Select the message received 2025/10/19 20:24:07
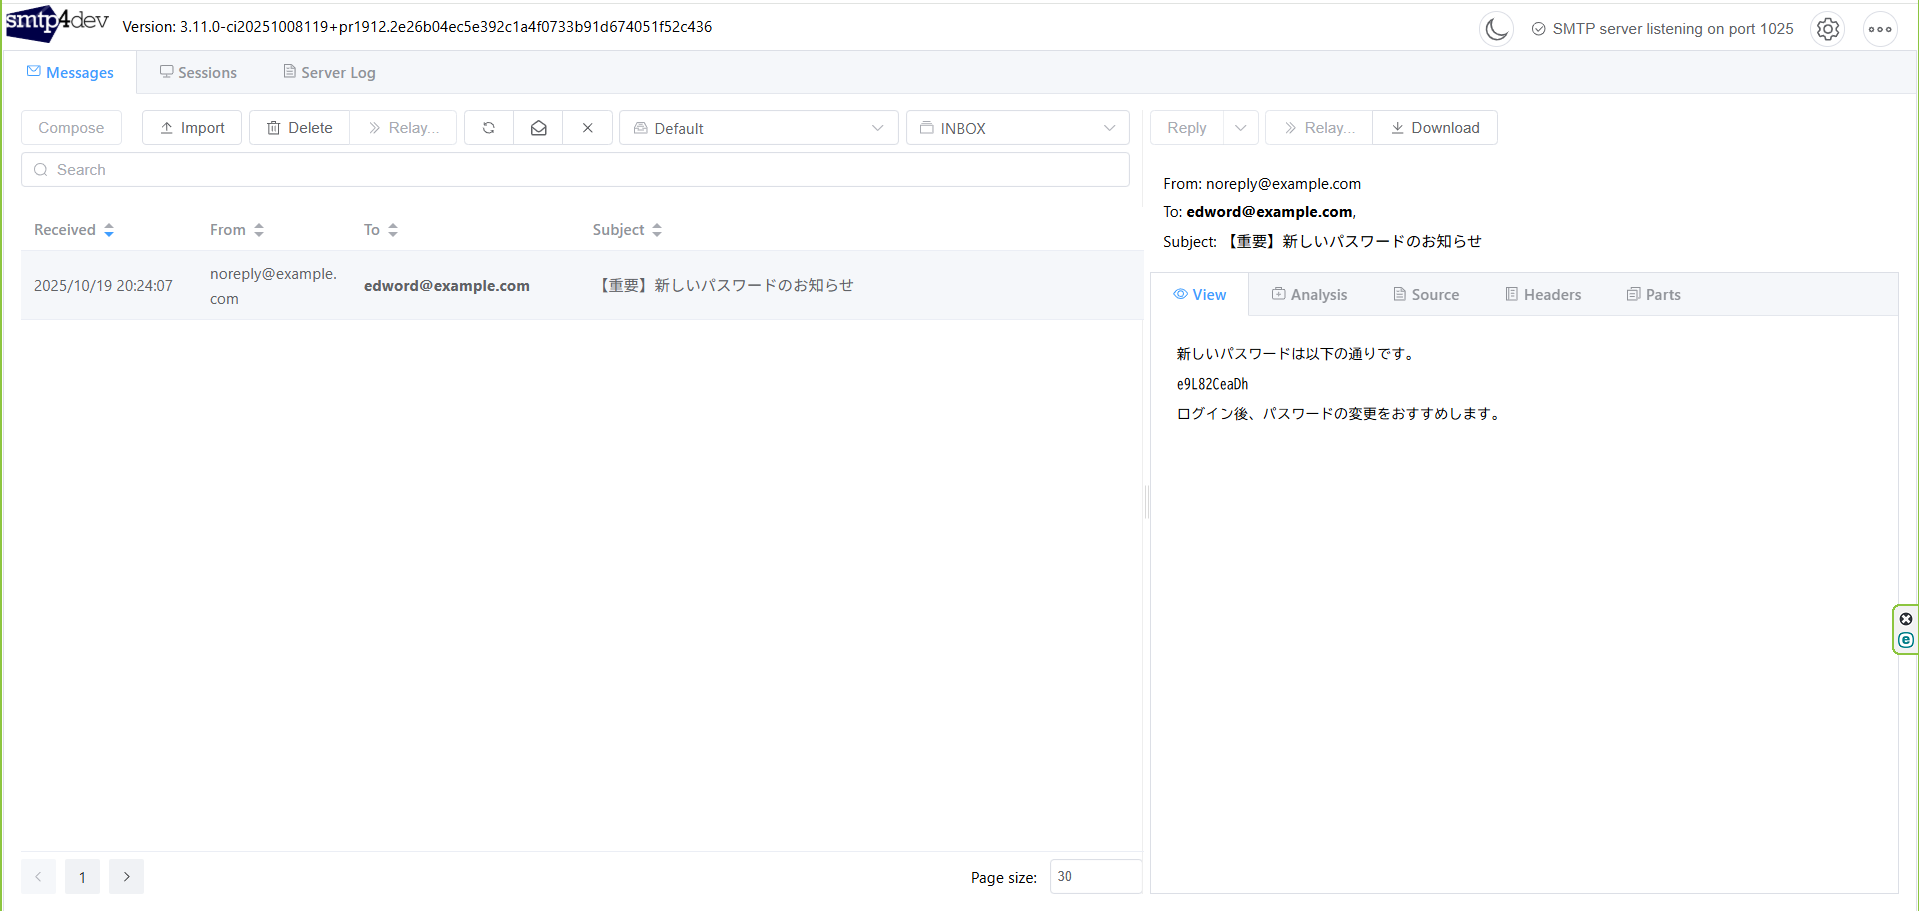The height and width of the screenshot is (911, 1919). (x=582, y=285)
